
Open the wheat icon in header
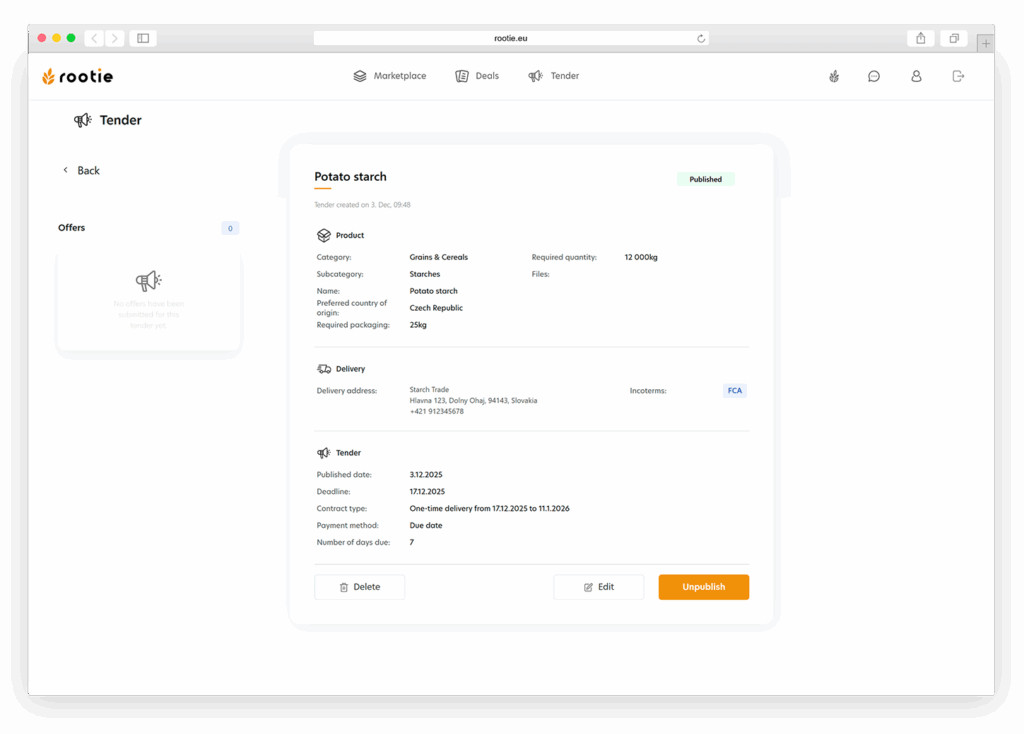[x=834, y=76]
